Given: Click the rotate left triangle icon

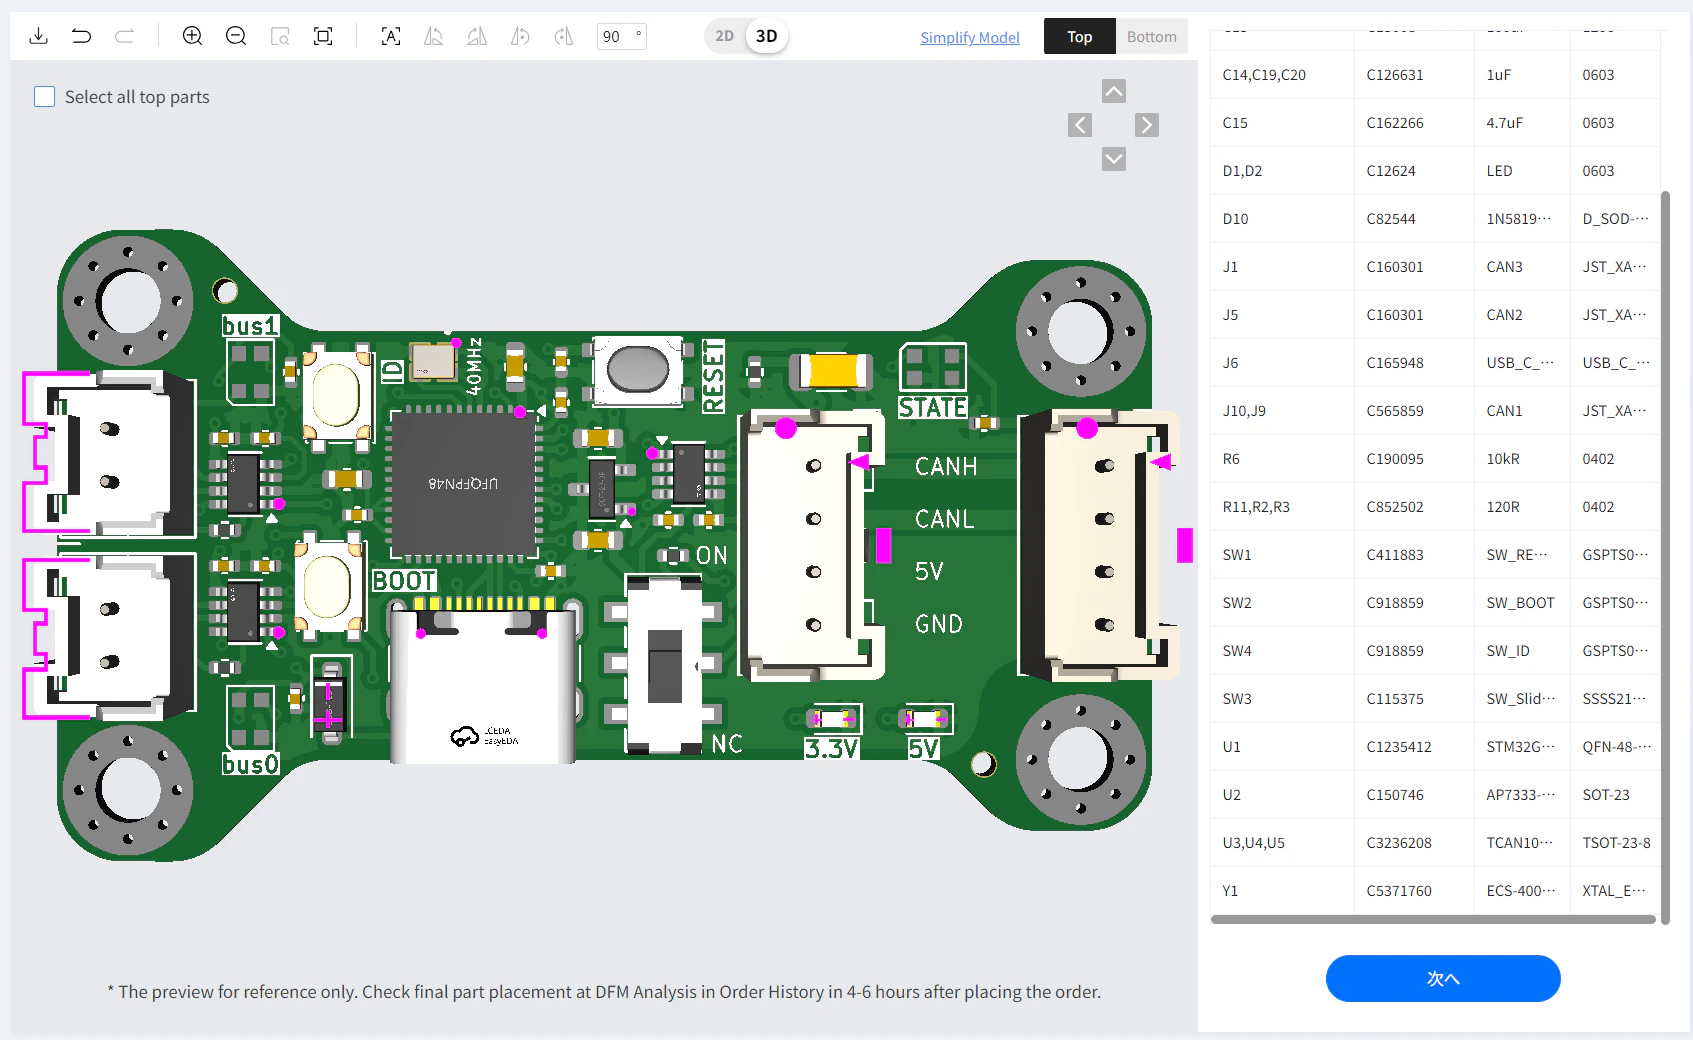Looking at the screenshot, I should point(433,36).
